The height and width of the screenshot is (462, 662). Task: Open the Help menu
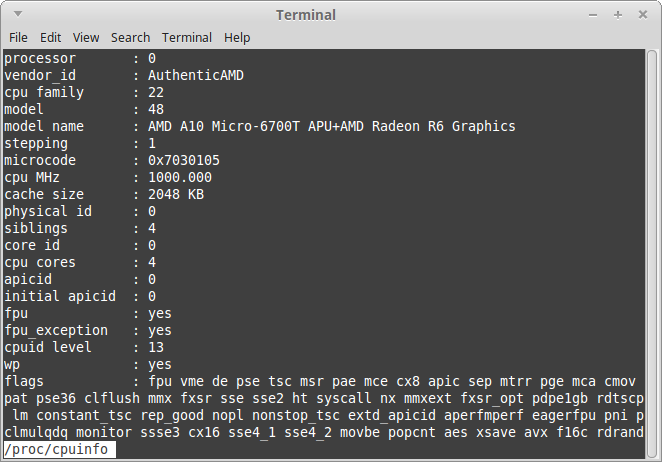[x=237, y=38]
